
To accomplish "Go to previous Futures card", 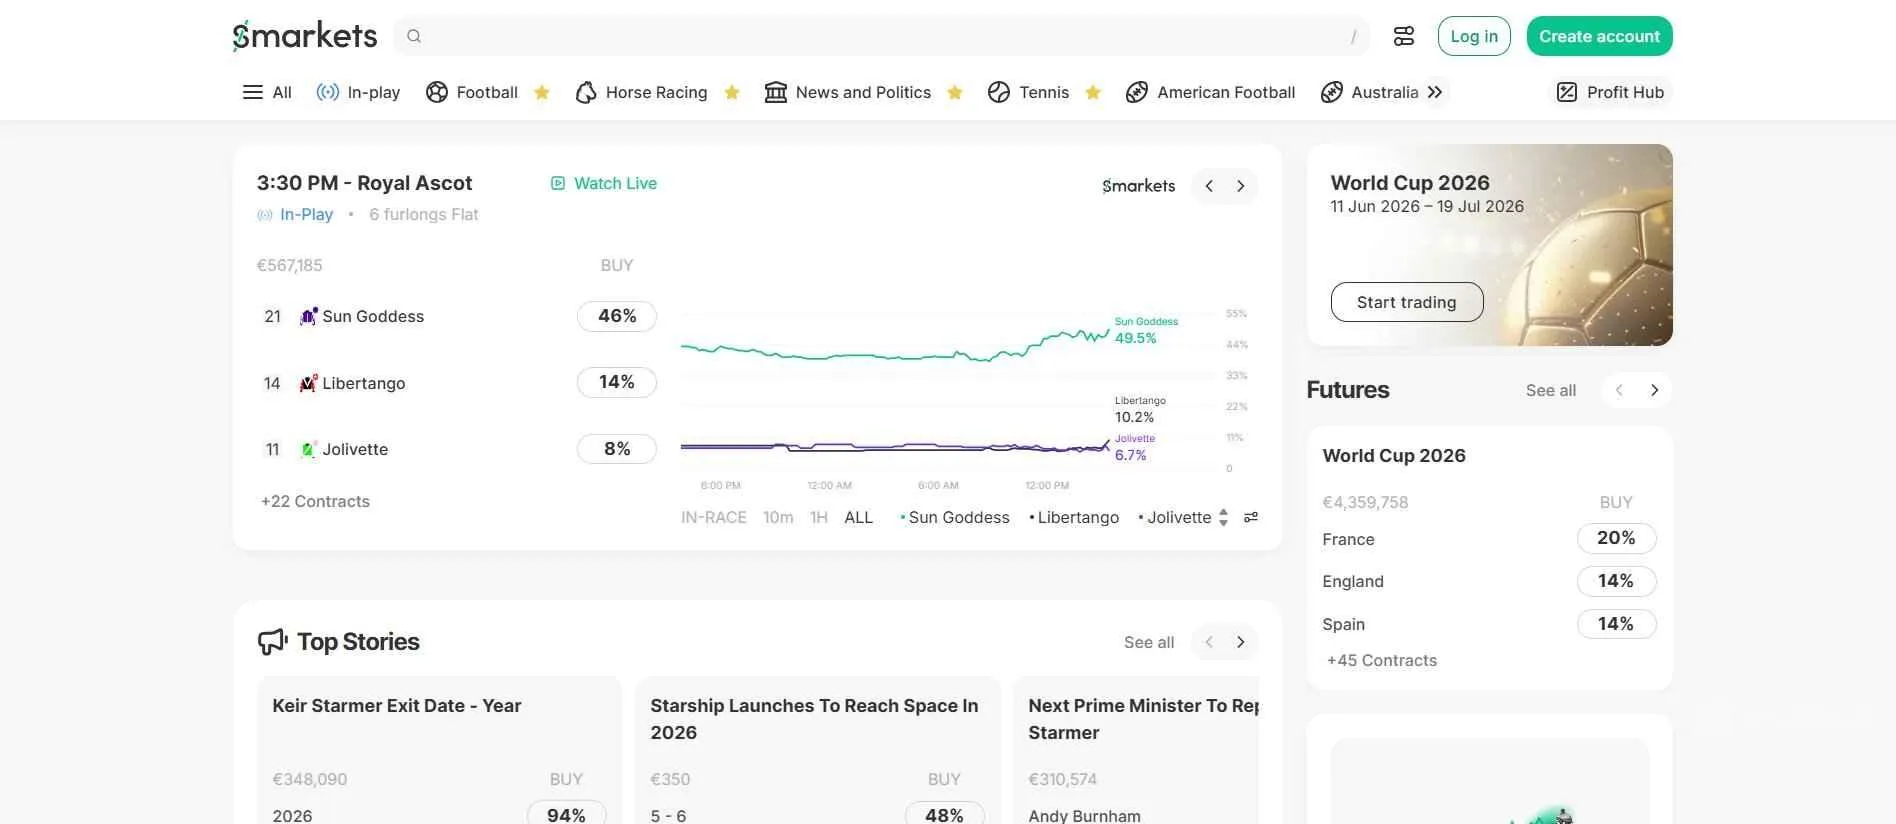I will coord(1619,390).
